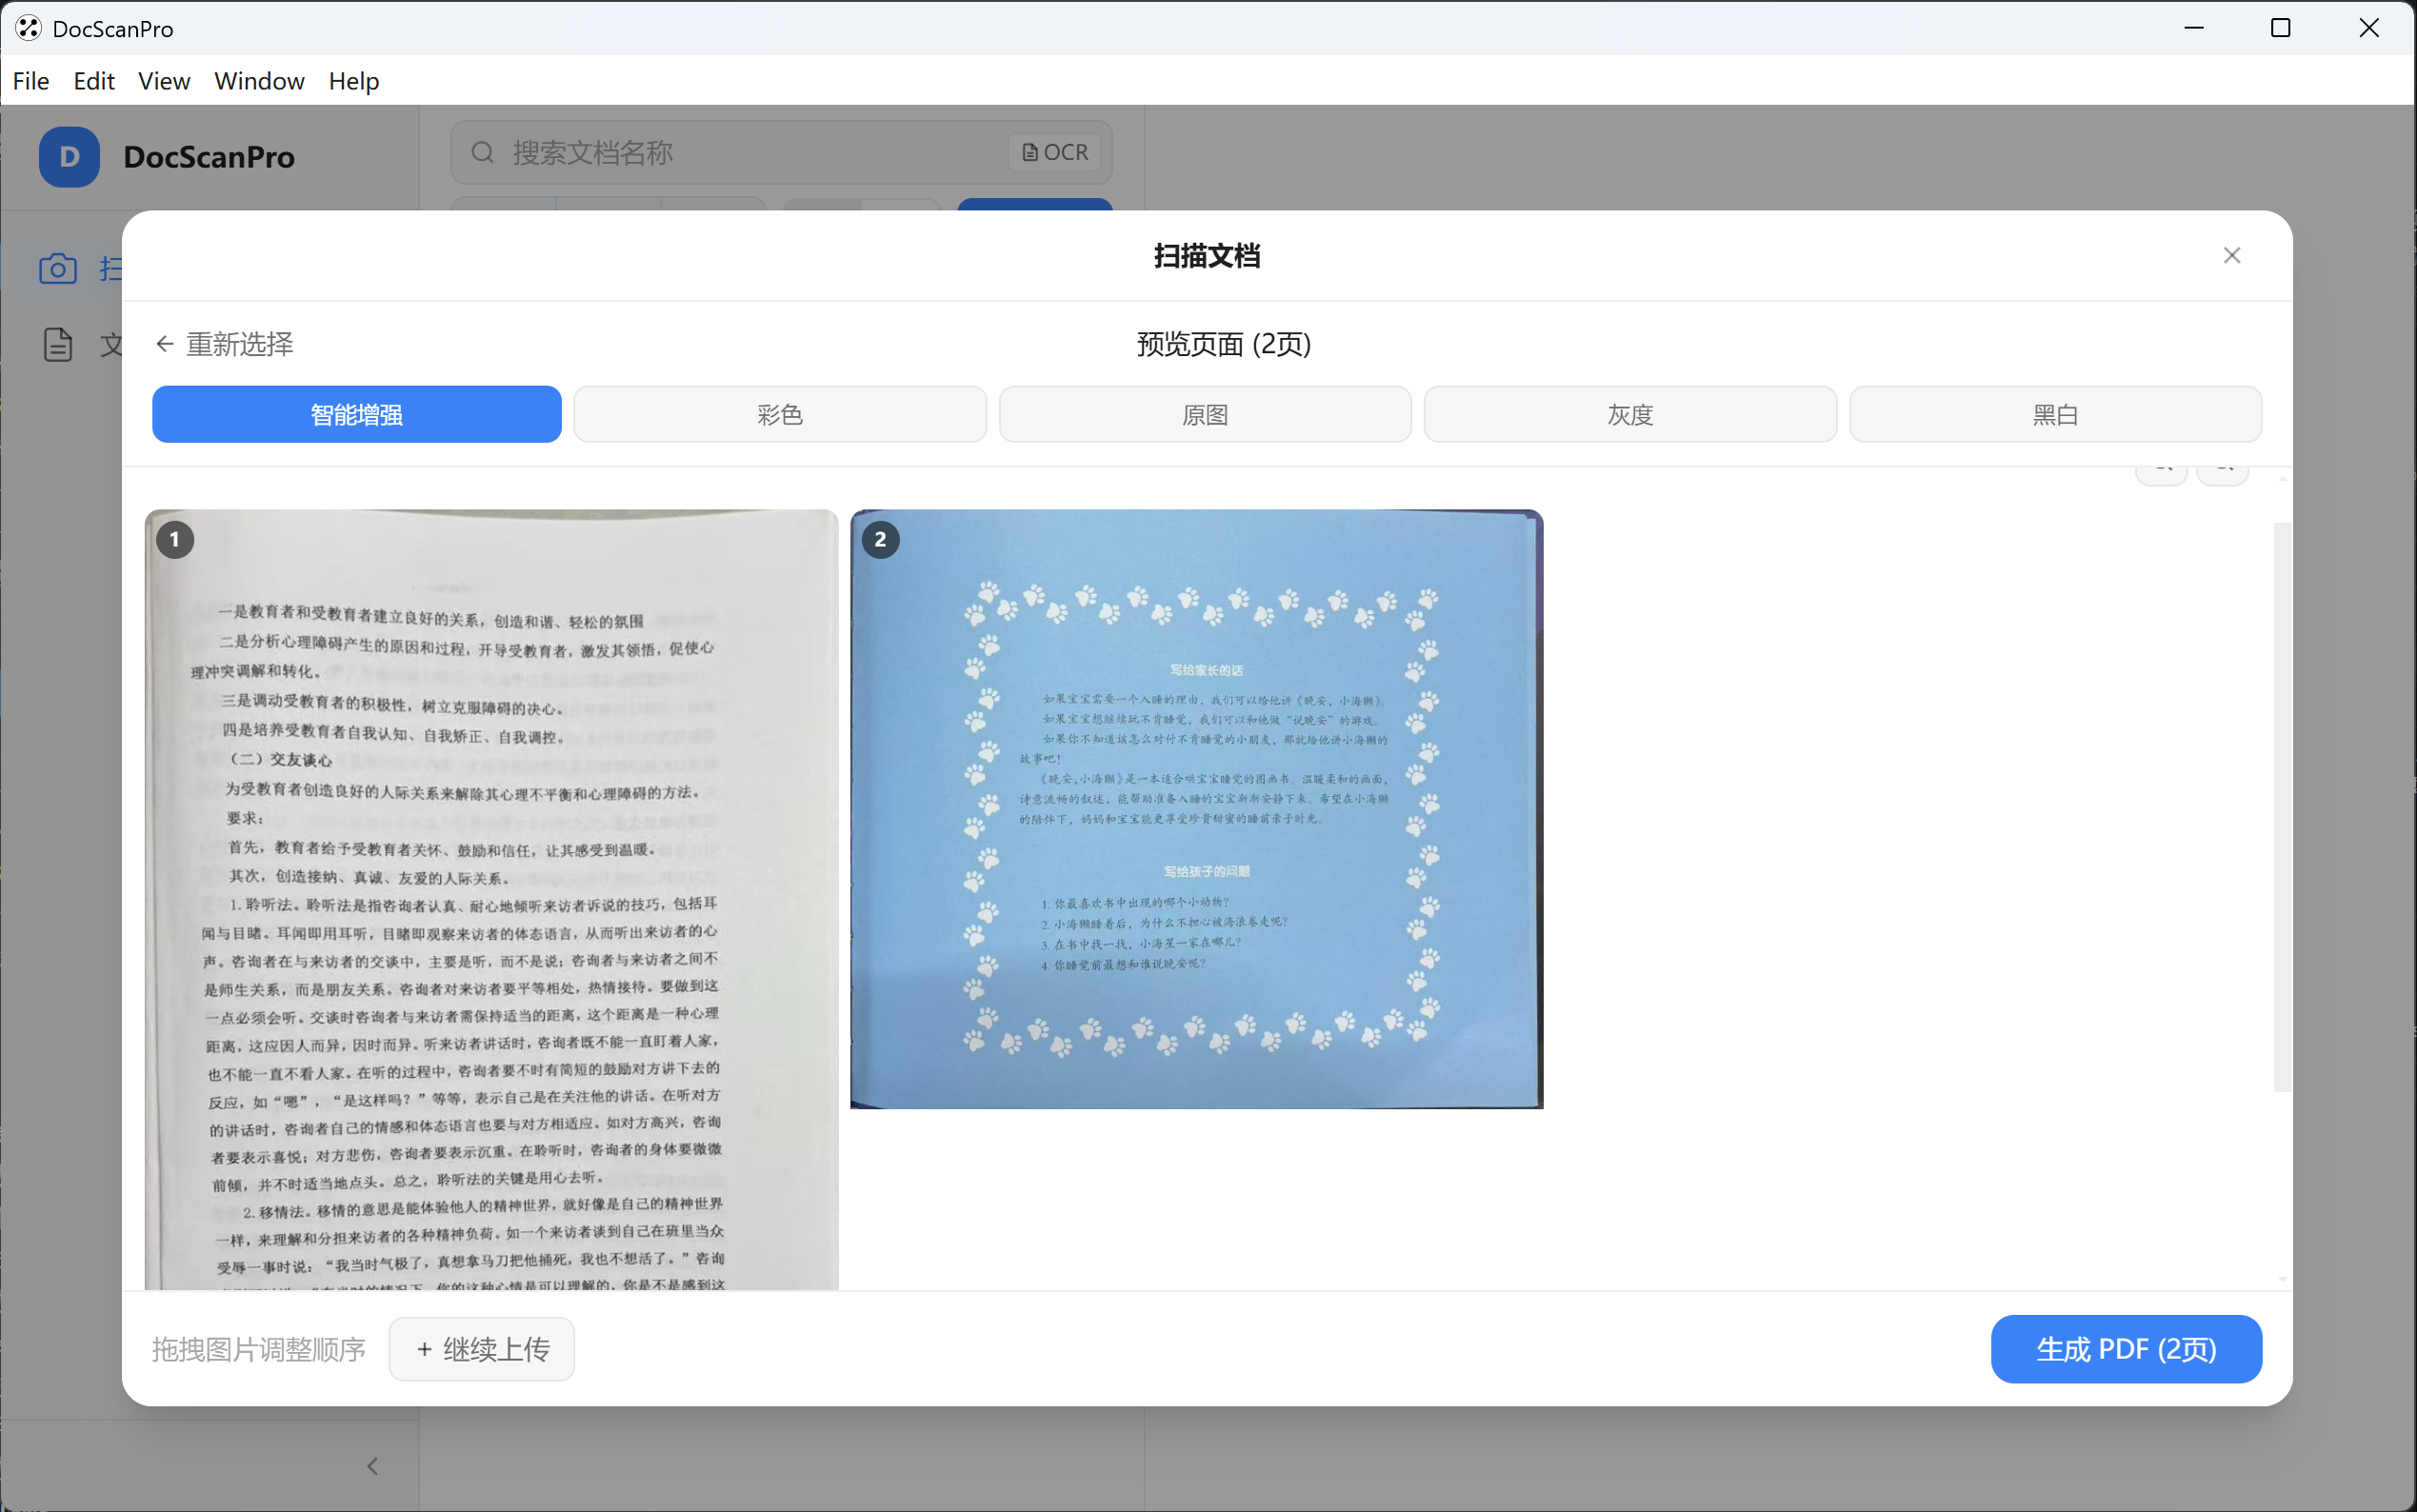Click the document icon in the left sidebar
Image resolution: width=2417 pixels, height=1512 pixels.
[x=57, y=344]
